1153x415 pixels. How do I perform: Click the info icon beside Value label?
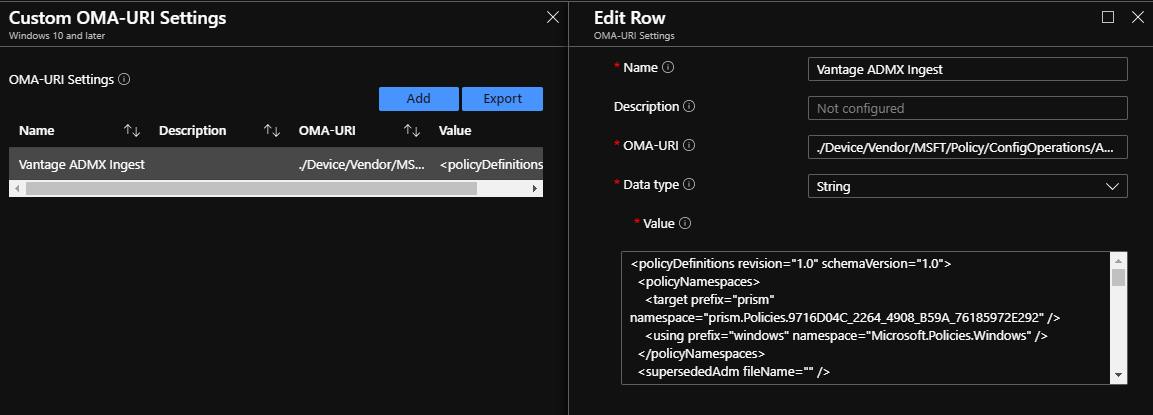coord(685,223)
